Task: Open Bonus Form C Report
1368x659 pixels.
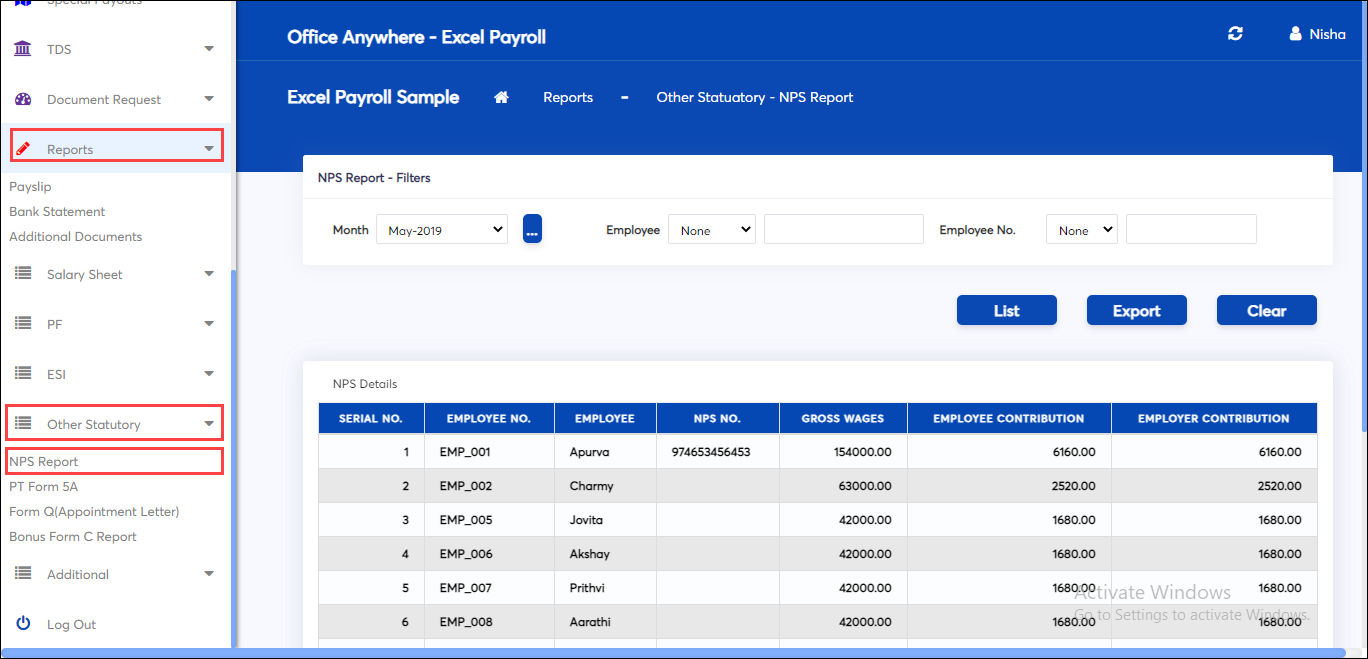Action: point(73,536)
